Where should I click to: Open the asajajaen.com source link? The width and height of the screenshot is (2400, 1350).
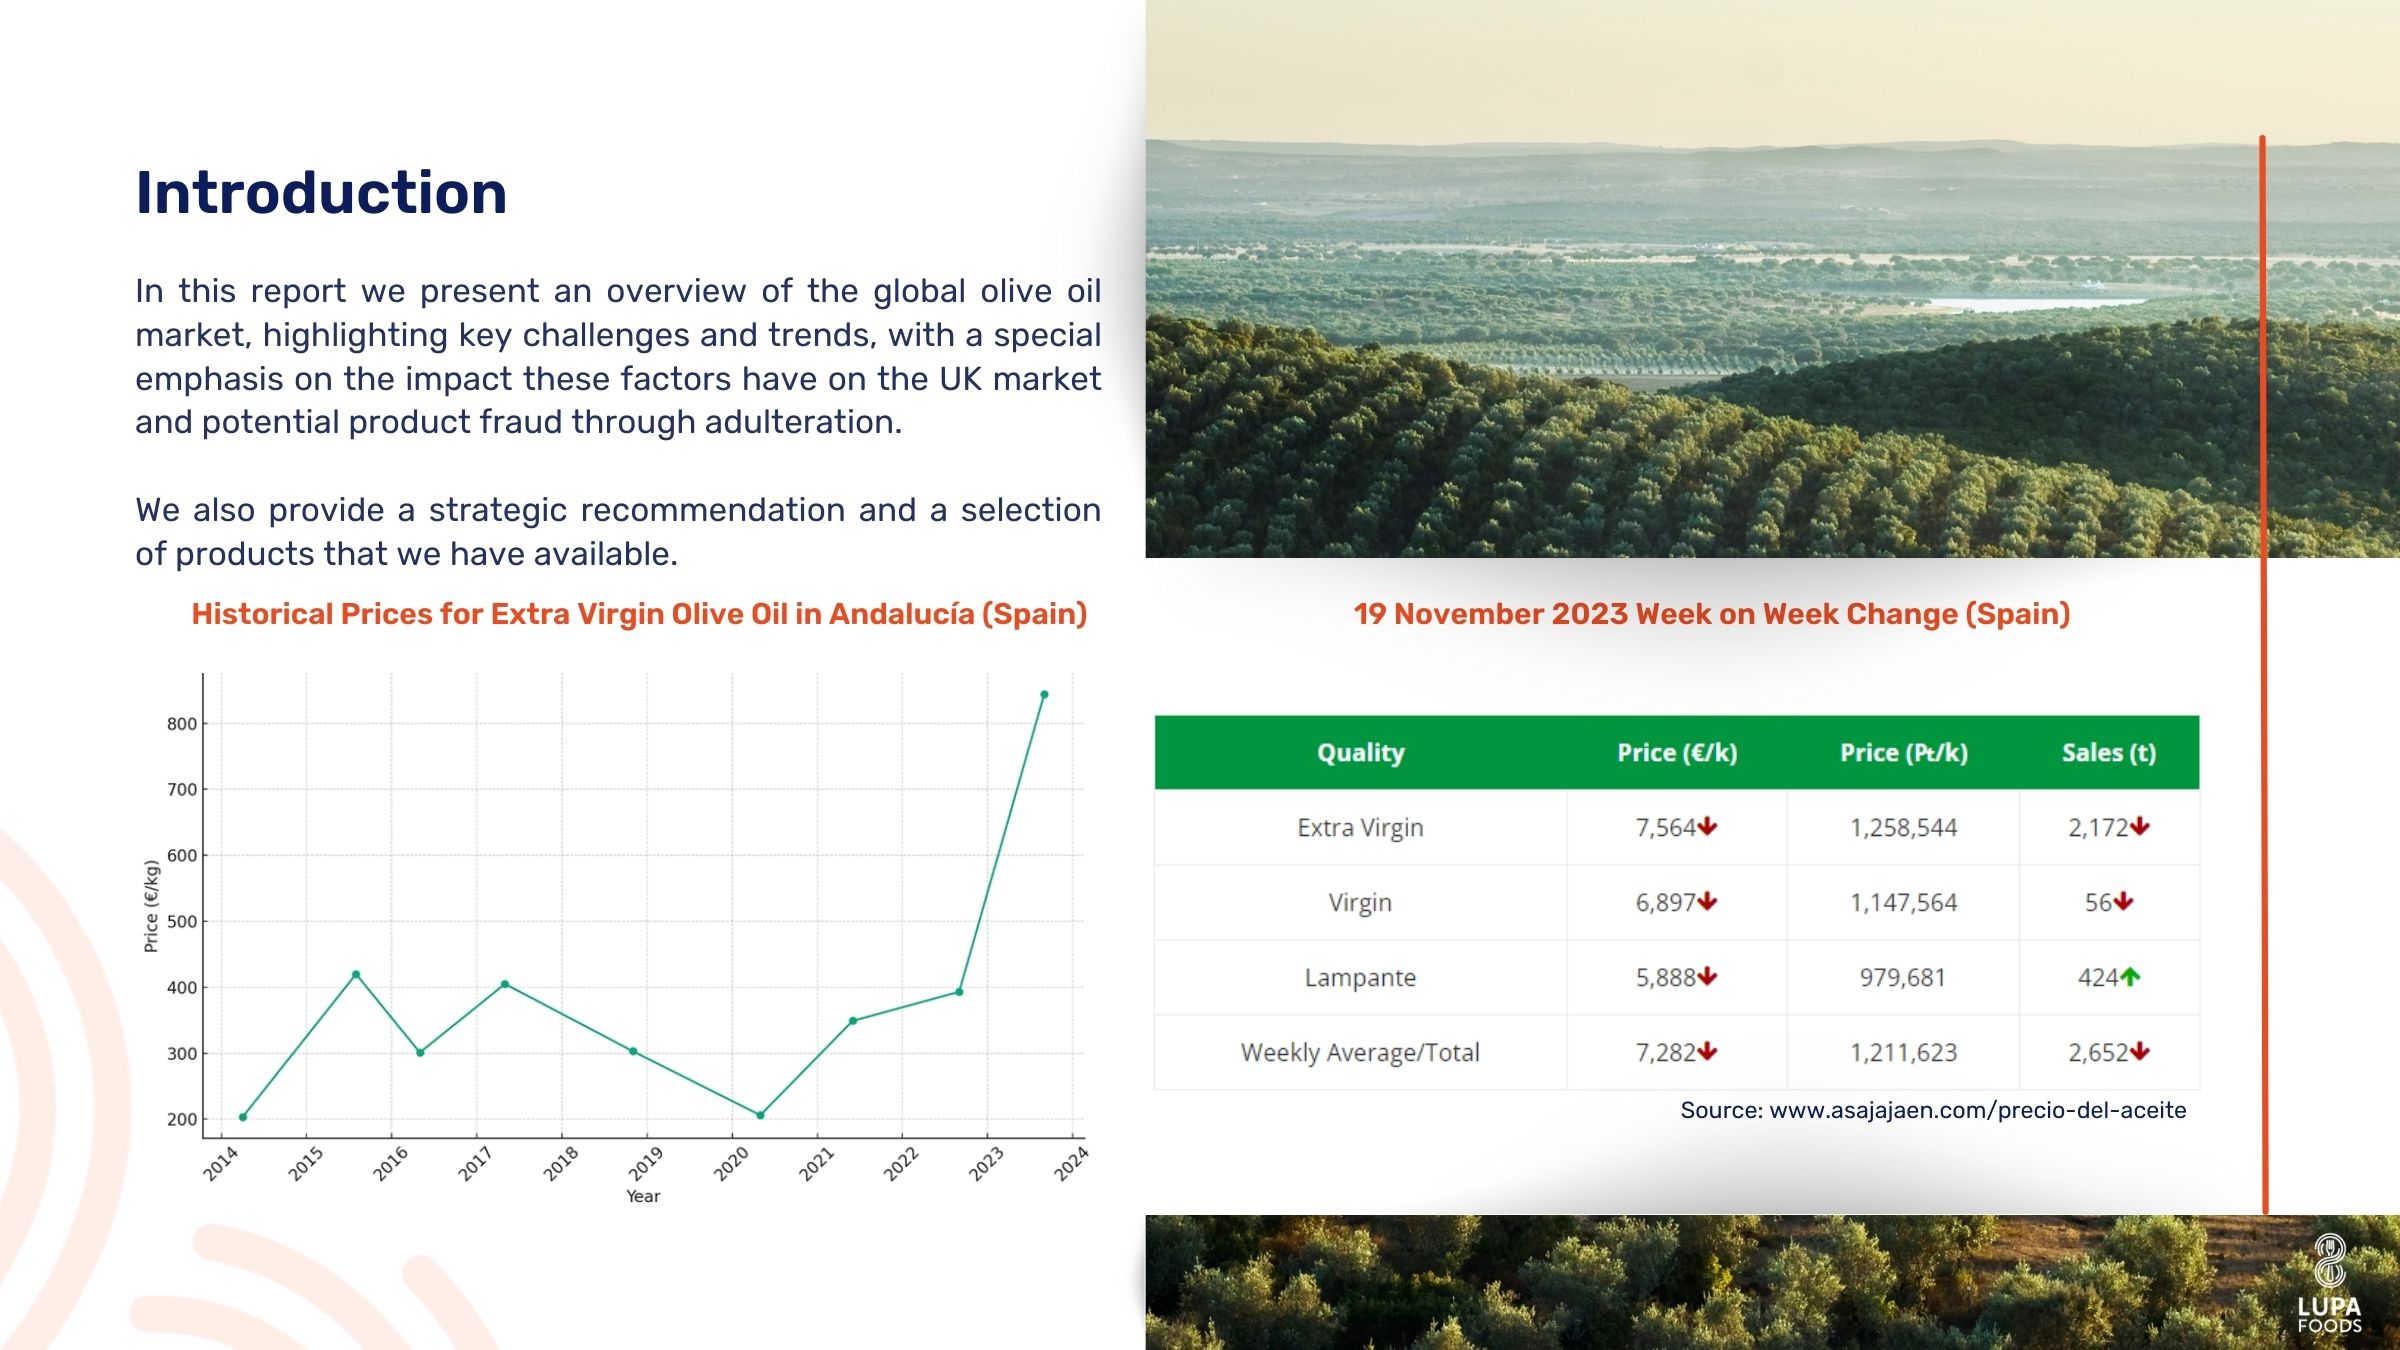(x=1977, y=1110)
